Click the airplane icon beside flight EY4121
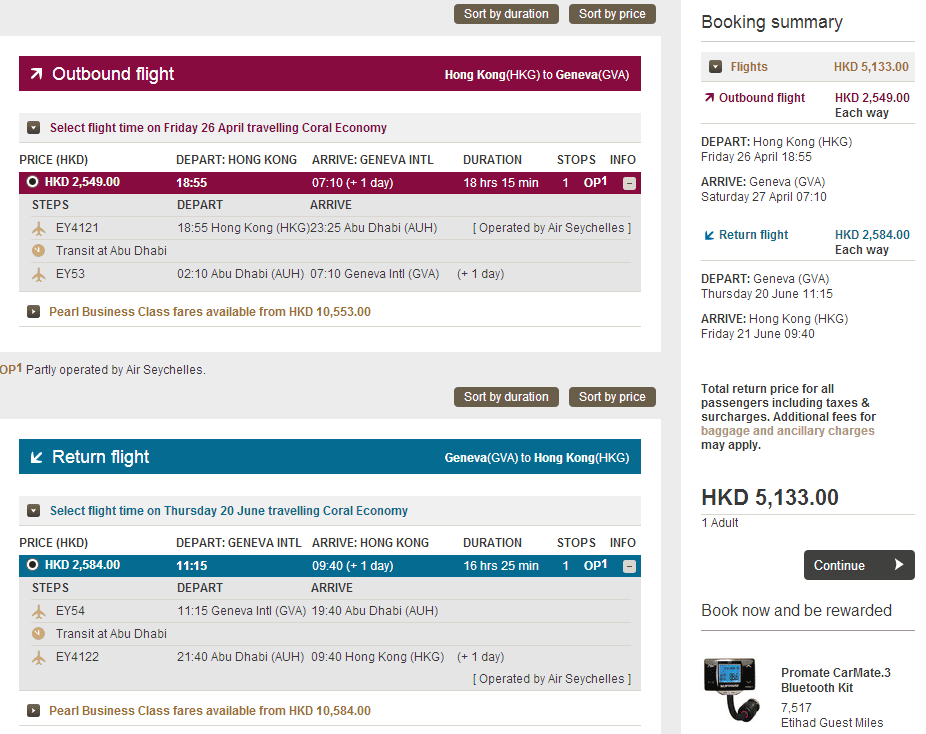The height and width of the screenshot is (734, 926). click(39, 228)
